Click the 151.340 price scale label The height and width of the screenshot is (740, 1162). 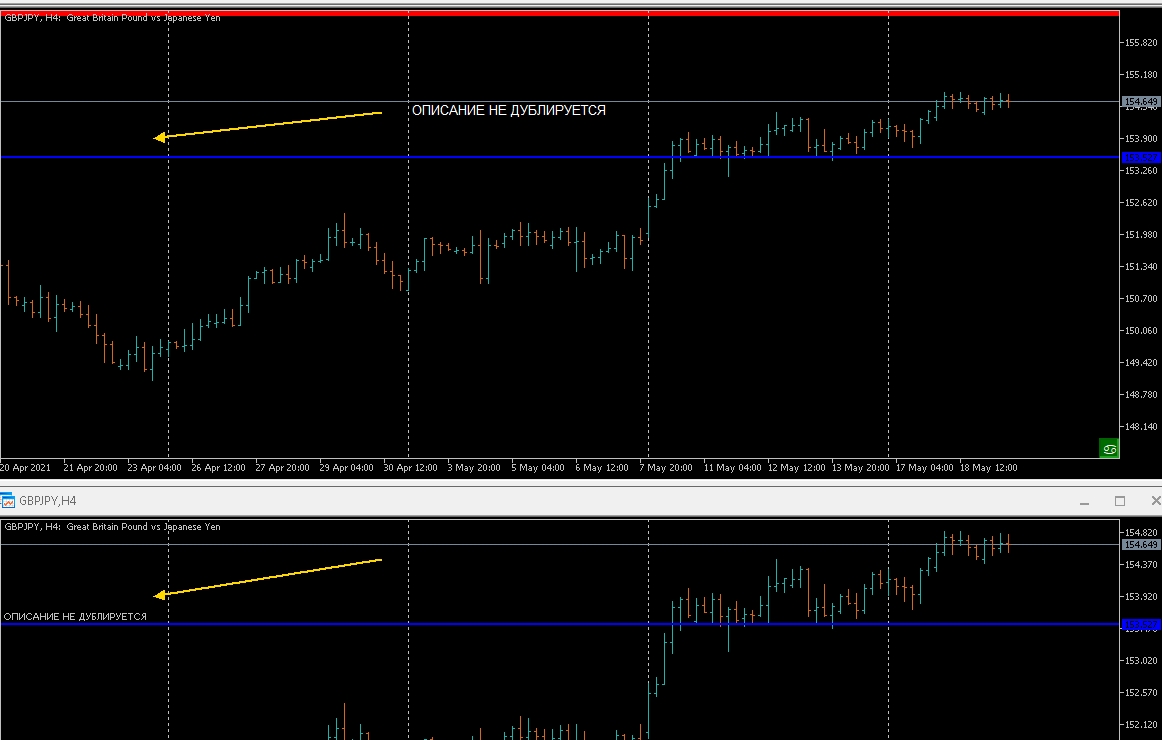click(x=1141, y=267)
